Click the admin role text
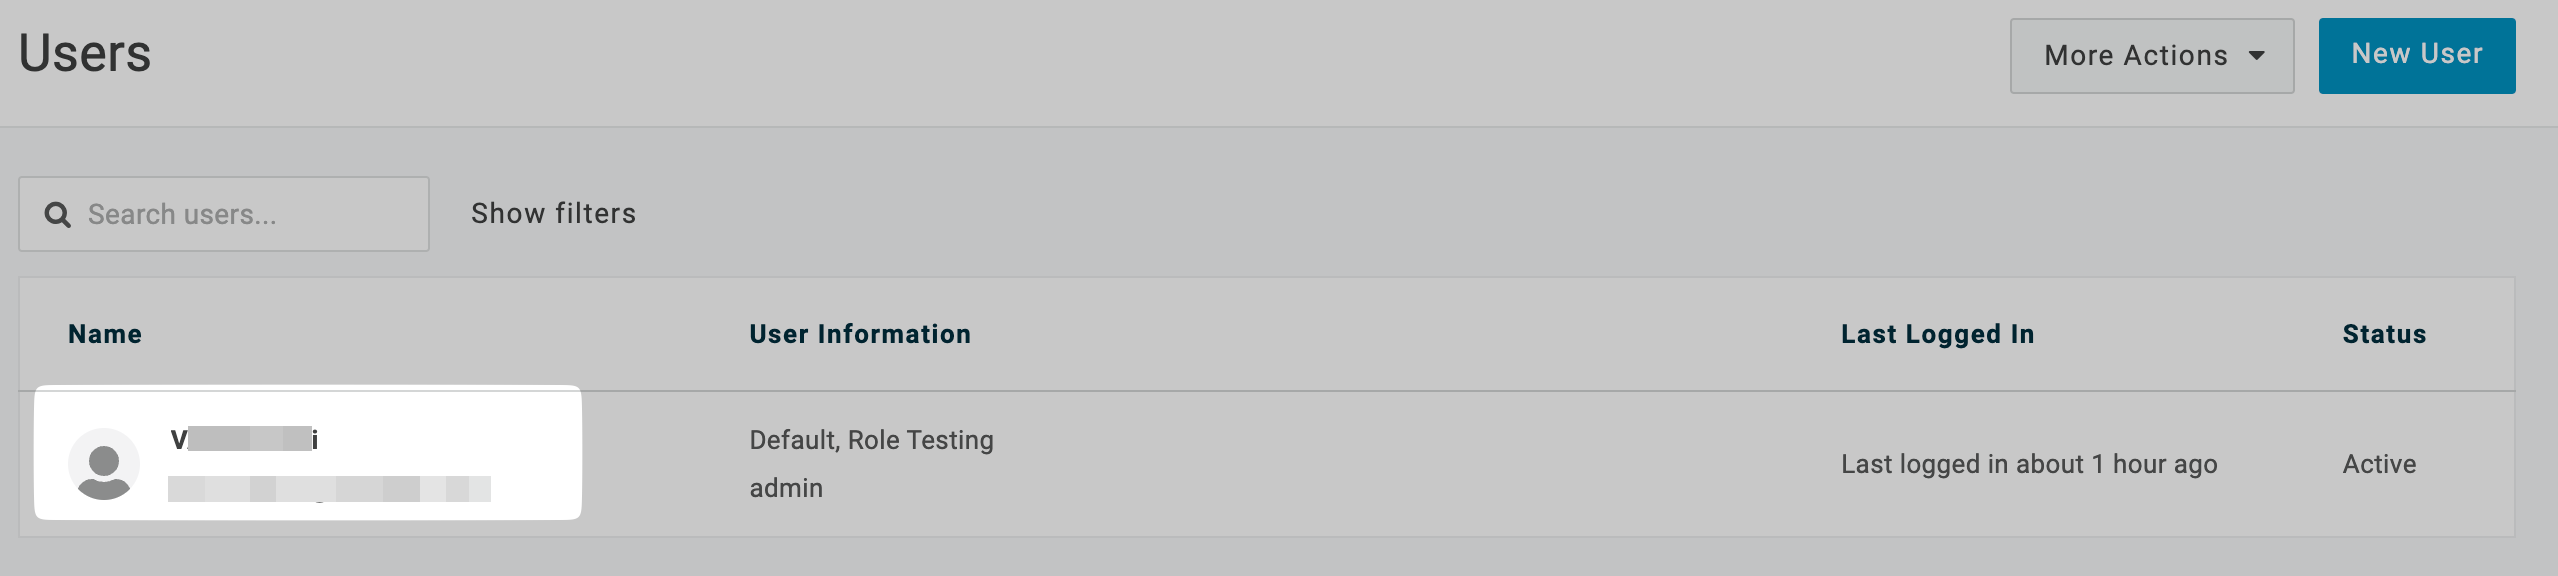The height and width of the screenshot is (576, 2558). [x=785, y=487]
